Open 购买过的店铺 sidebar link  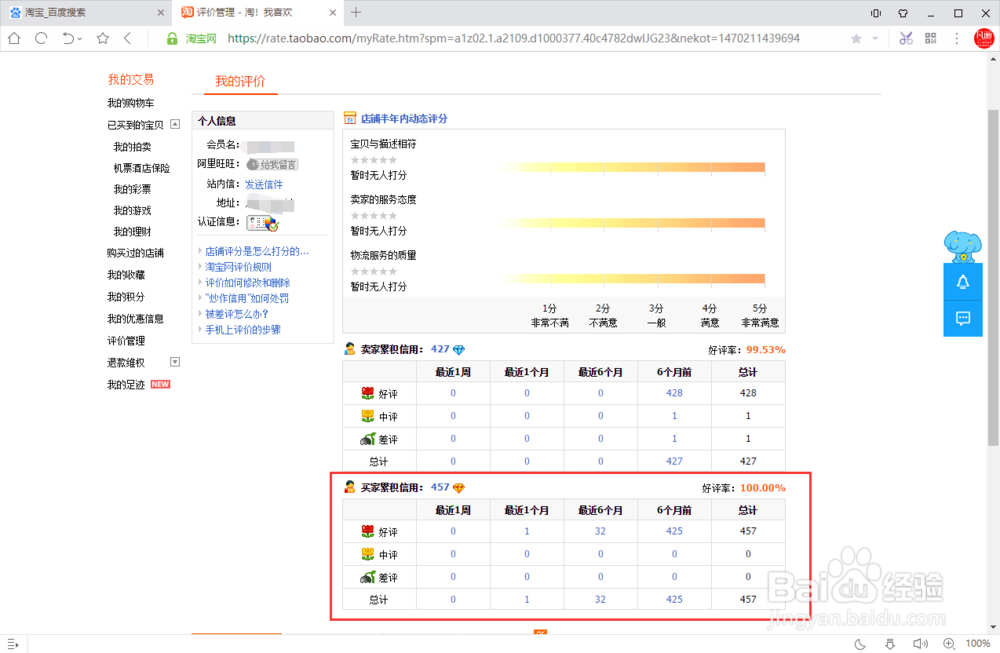point(135,253)
